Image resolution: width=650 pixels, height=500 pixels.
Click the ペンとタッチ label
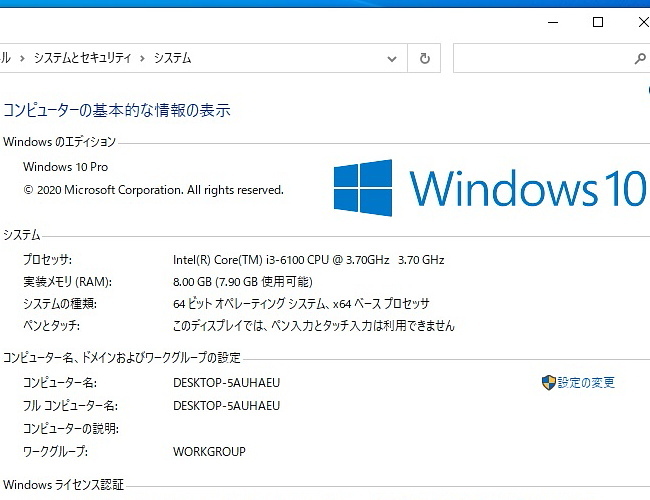point(51,326)
